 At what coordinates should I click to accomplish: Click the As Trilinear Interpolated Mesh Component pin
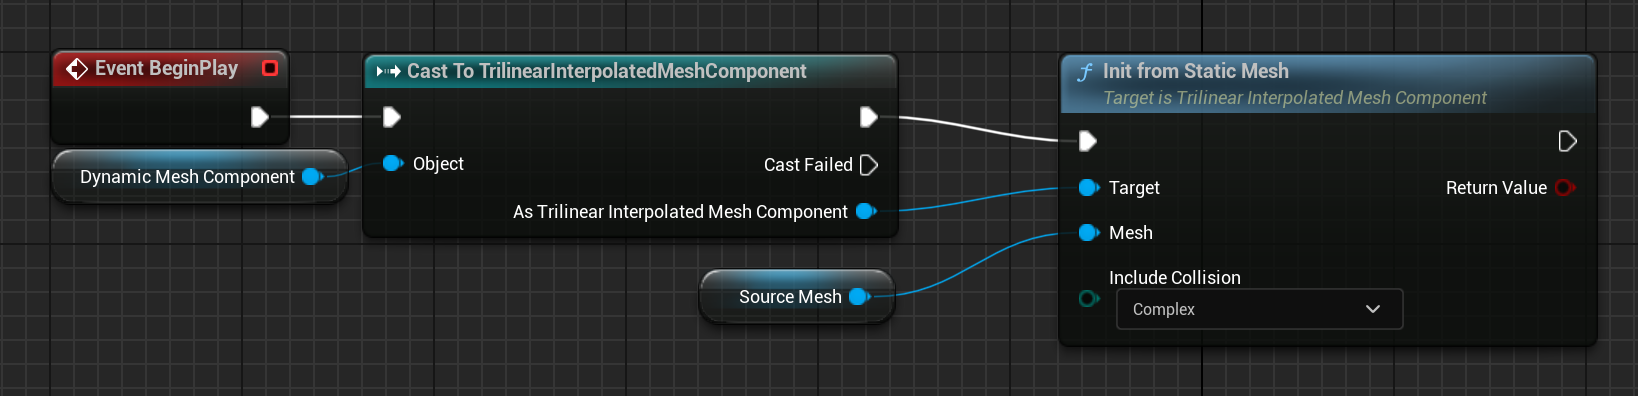click(x=866, y=211)
